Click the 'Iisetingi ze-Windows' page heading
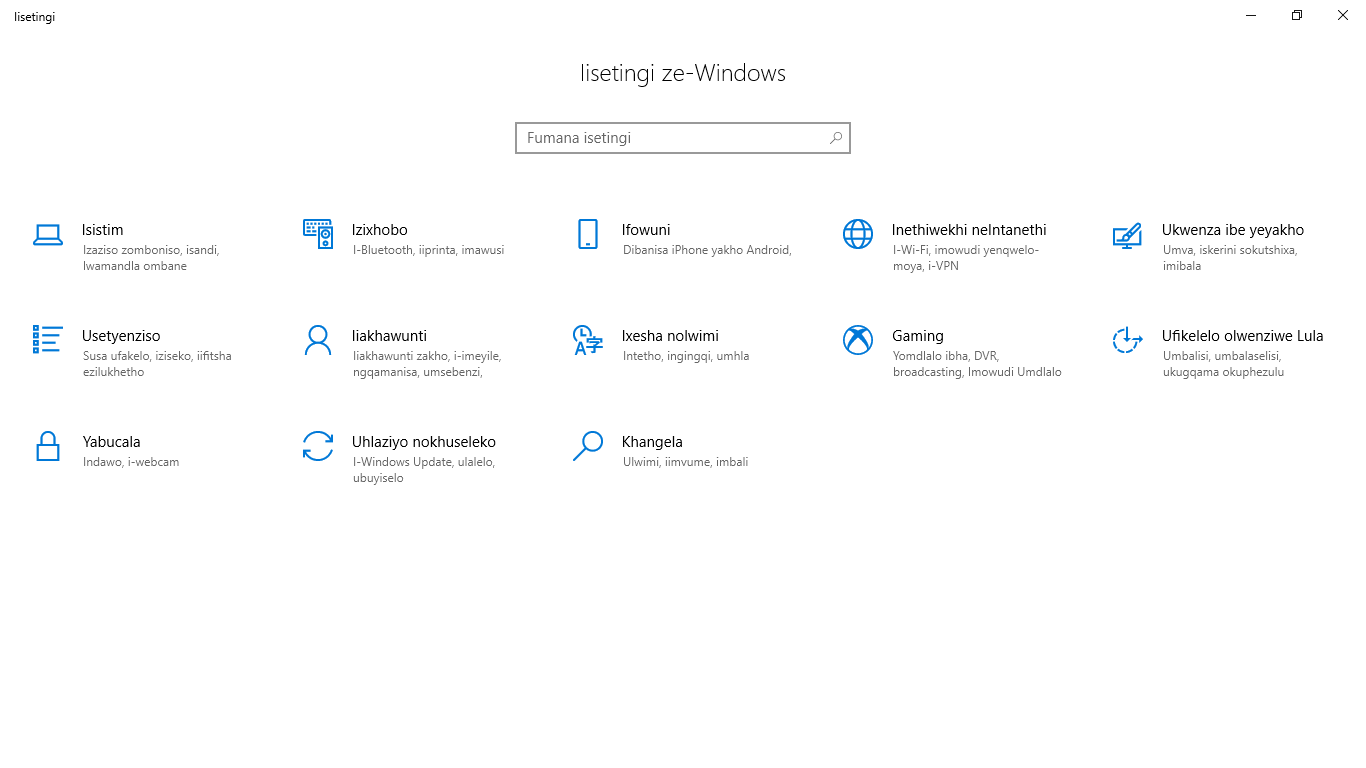1366x768 pixels. coord(683,73)
